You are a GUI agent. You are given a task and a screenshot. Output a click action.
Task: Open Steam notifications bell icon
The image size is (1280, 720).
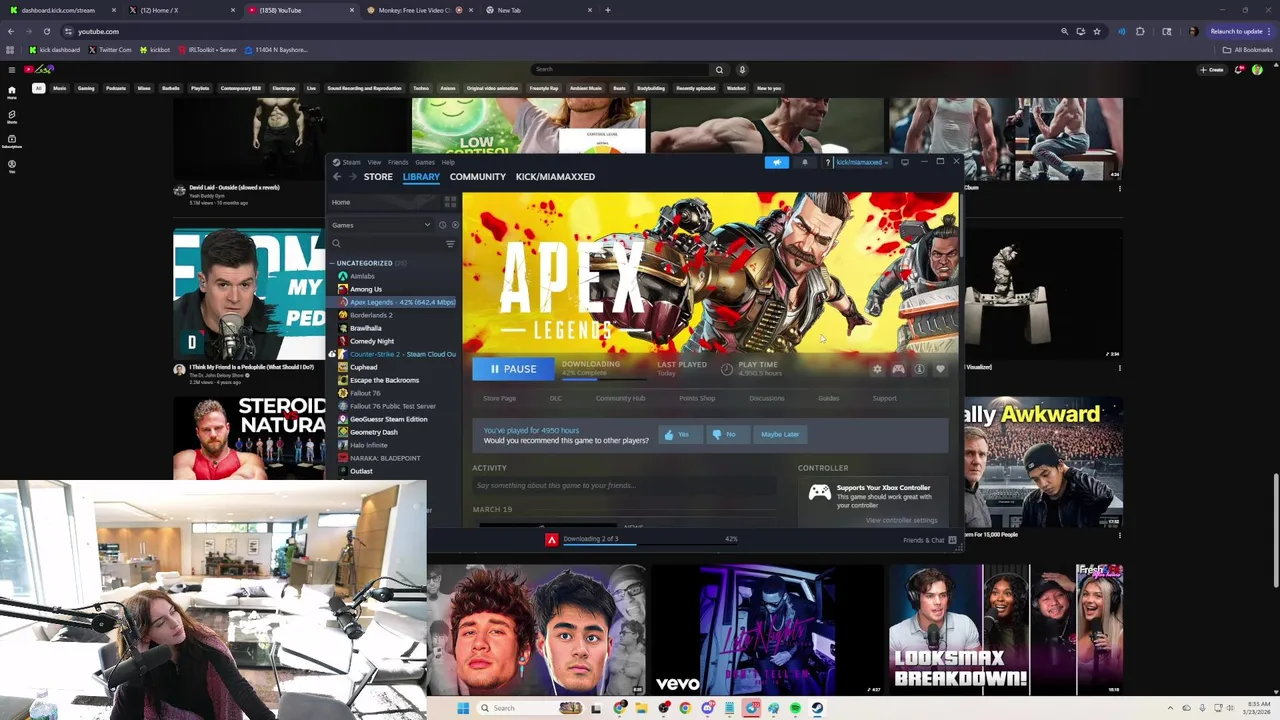[804, 162]
